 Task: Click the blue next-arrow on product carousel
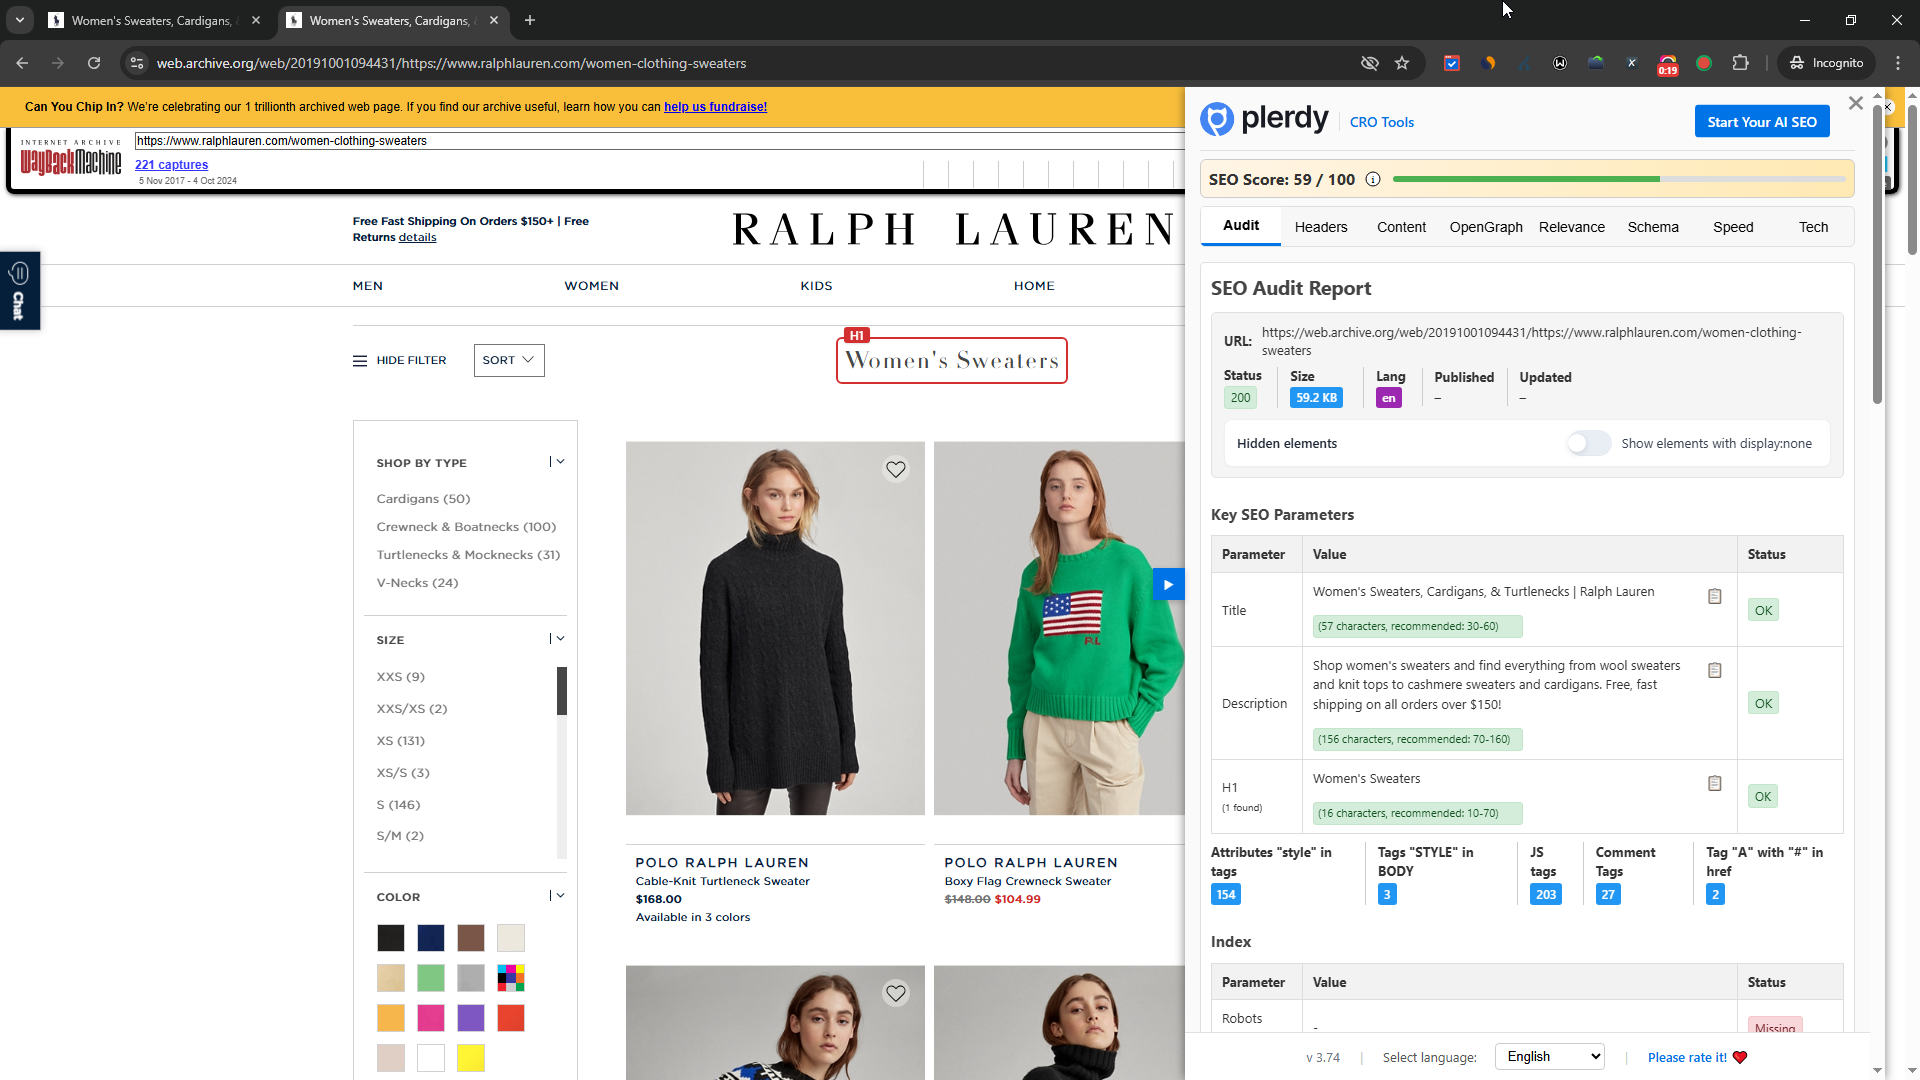coord(1168,584)
